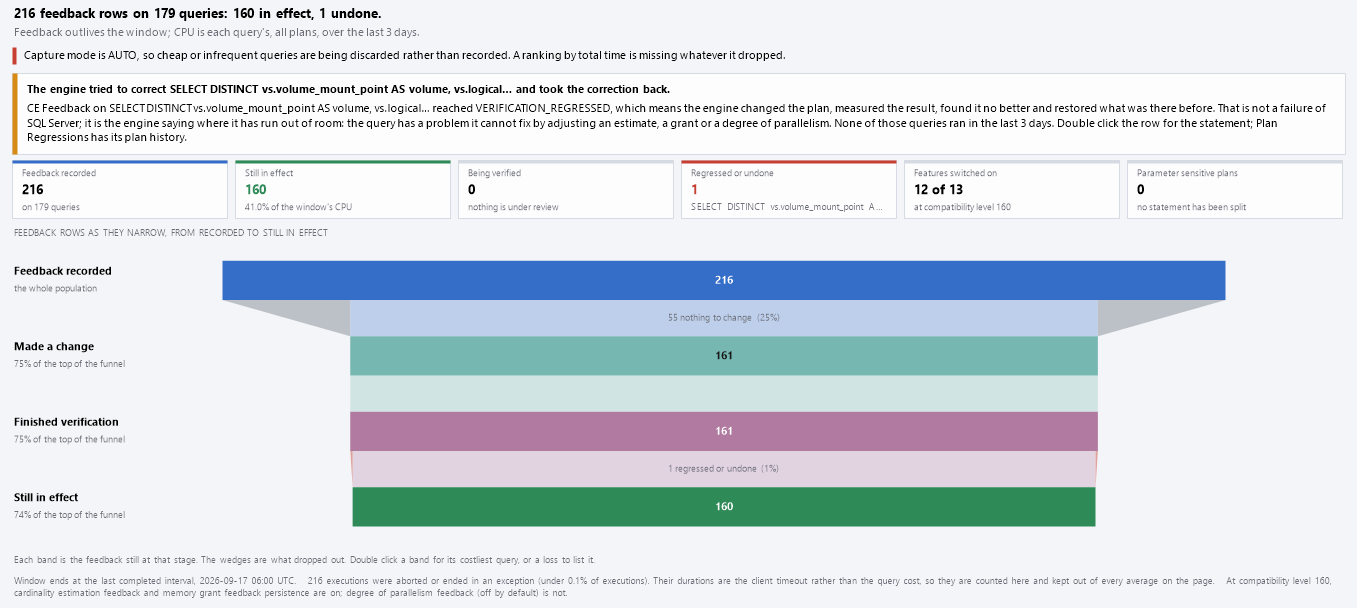
Task: Click the 'Still in effect' funnel stage label
Action: (x=46, y=497)
